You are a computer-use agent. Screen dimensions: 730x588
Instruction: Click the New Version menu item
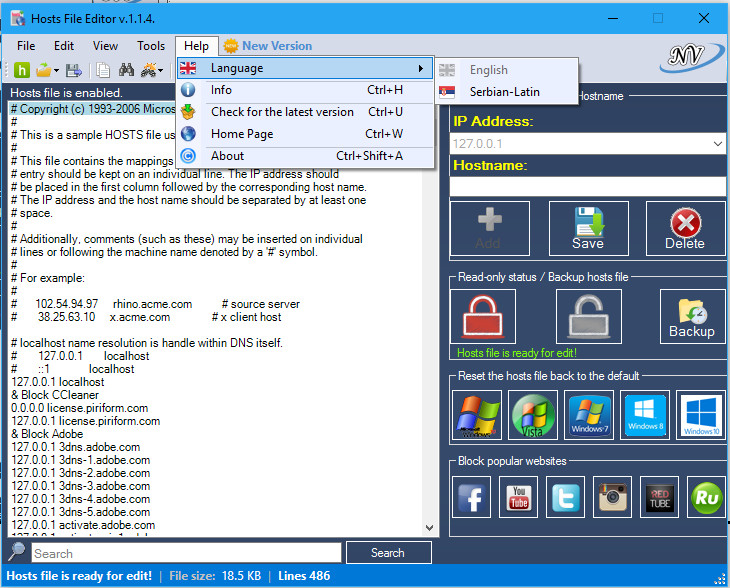click(268, 46)
